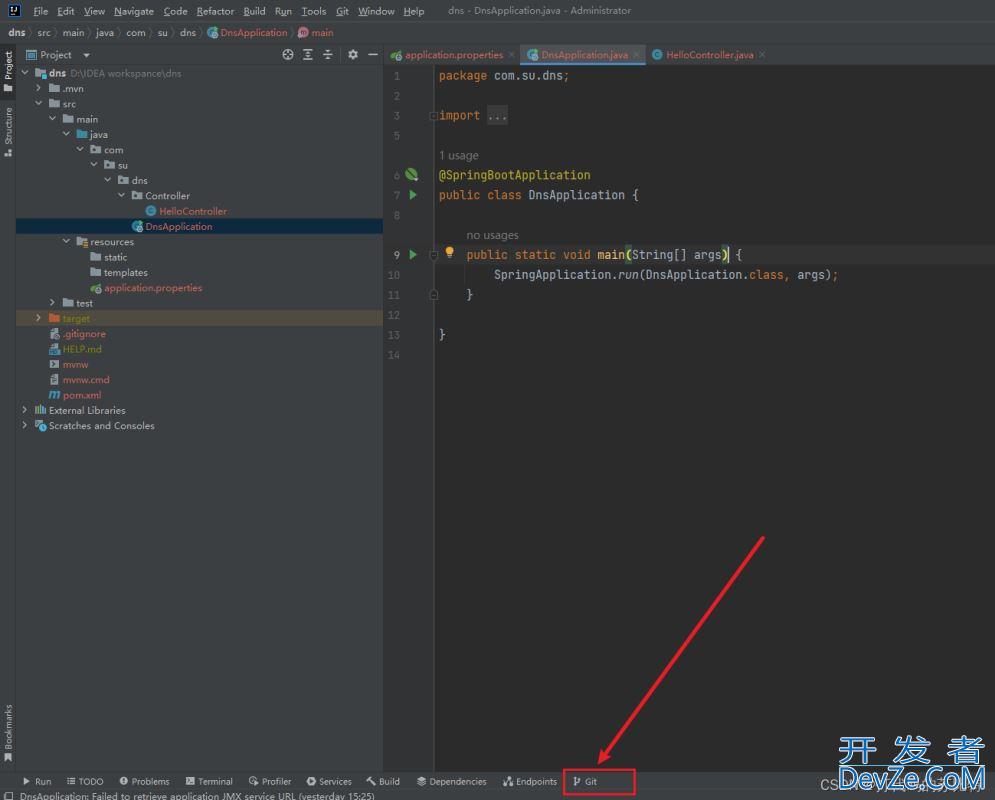995x800 pixels.
Task: Select pom.xml in project tree
Action: [x=81, y=395]
